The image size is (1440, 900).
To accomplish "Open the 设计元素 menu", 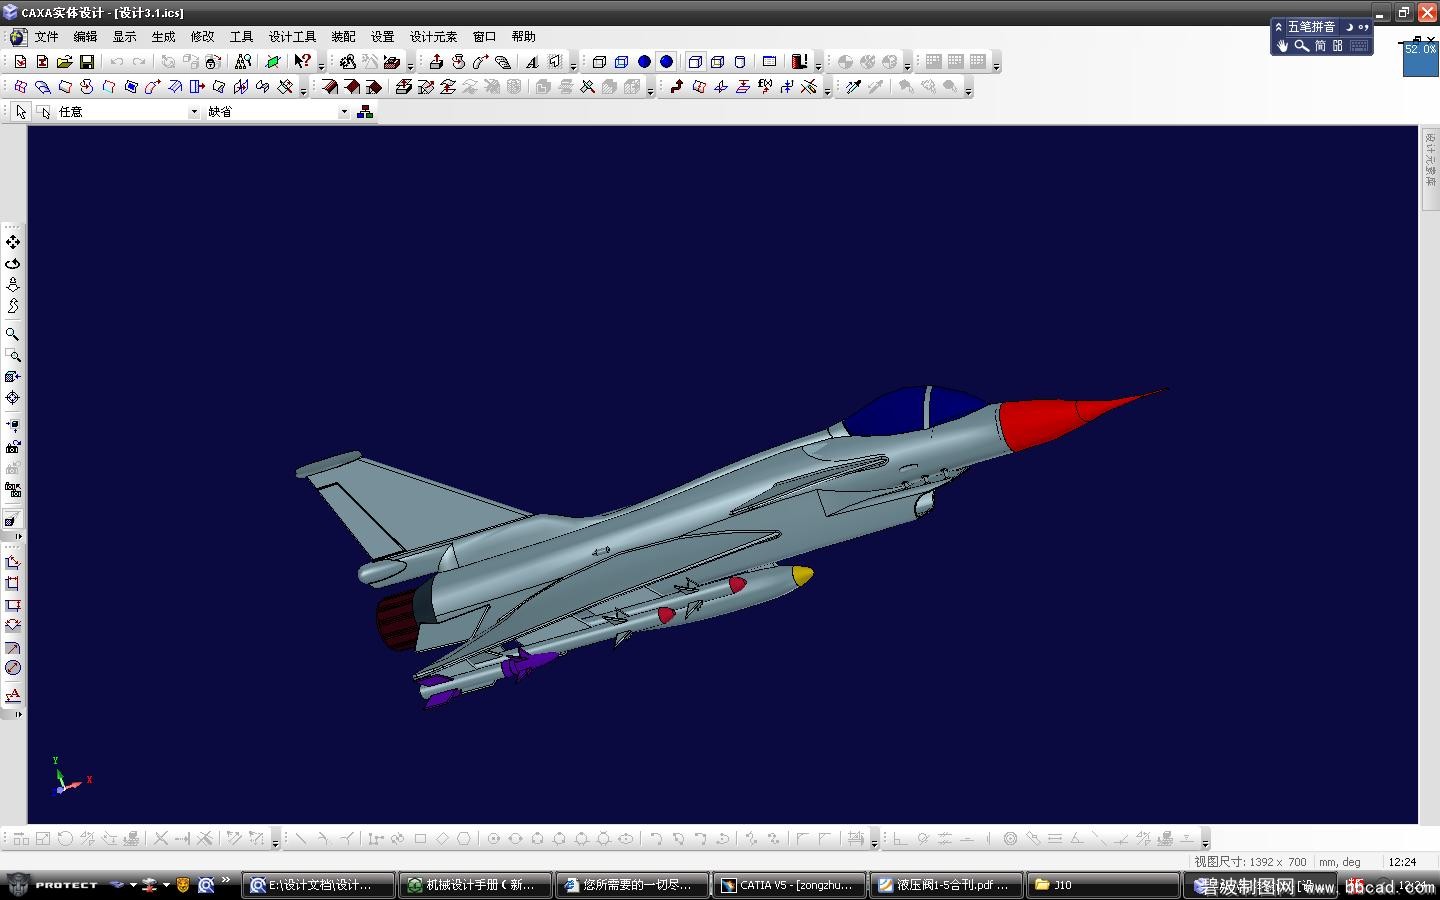I will tap(433, 37).
